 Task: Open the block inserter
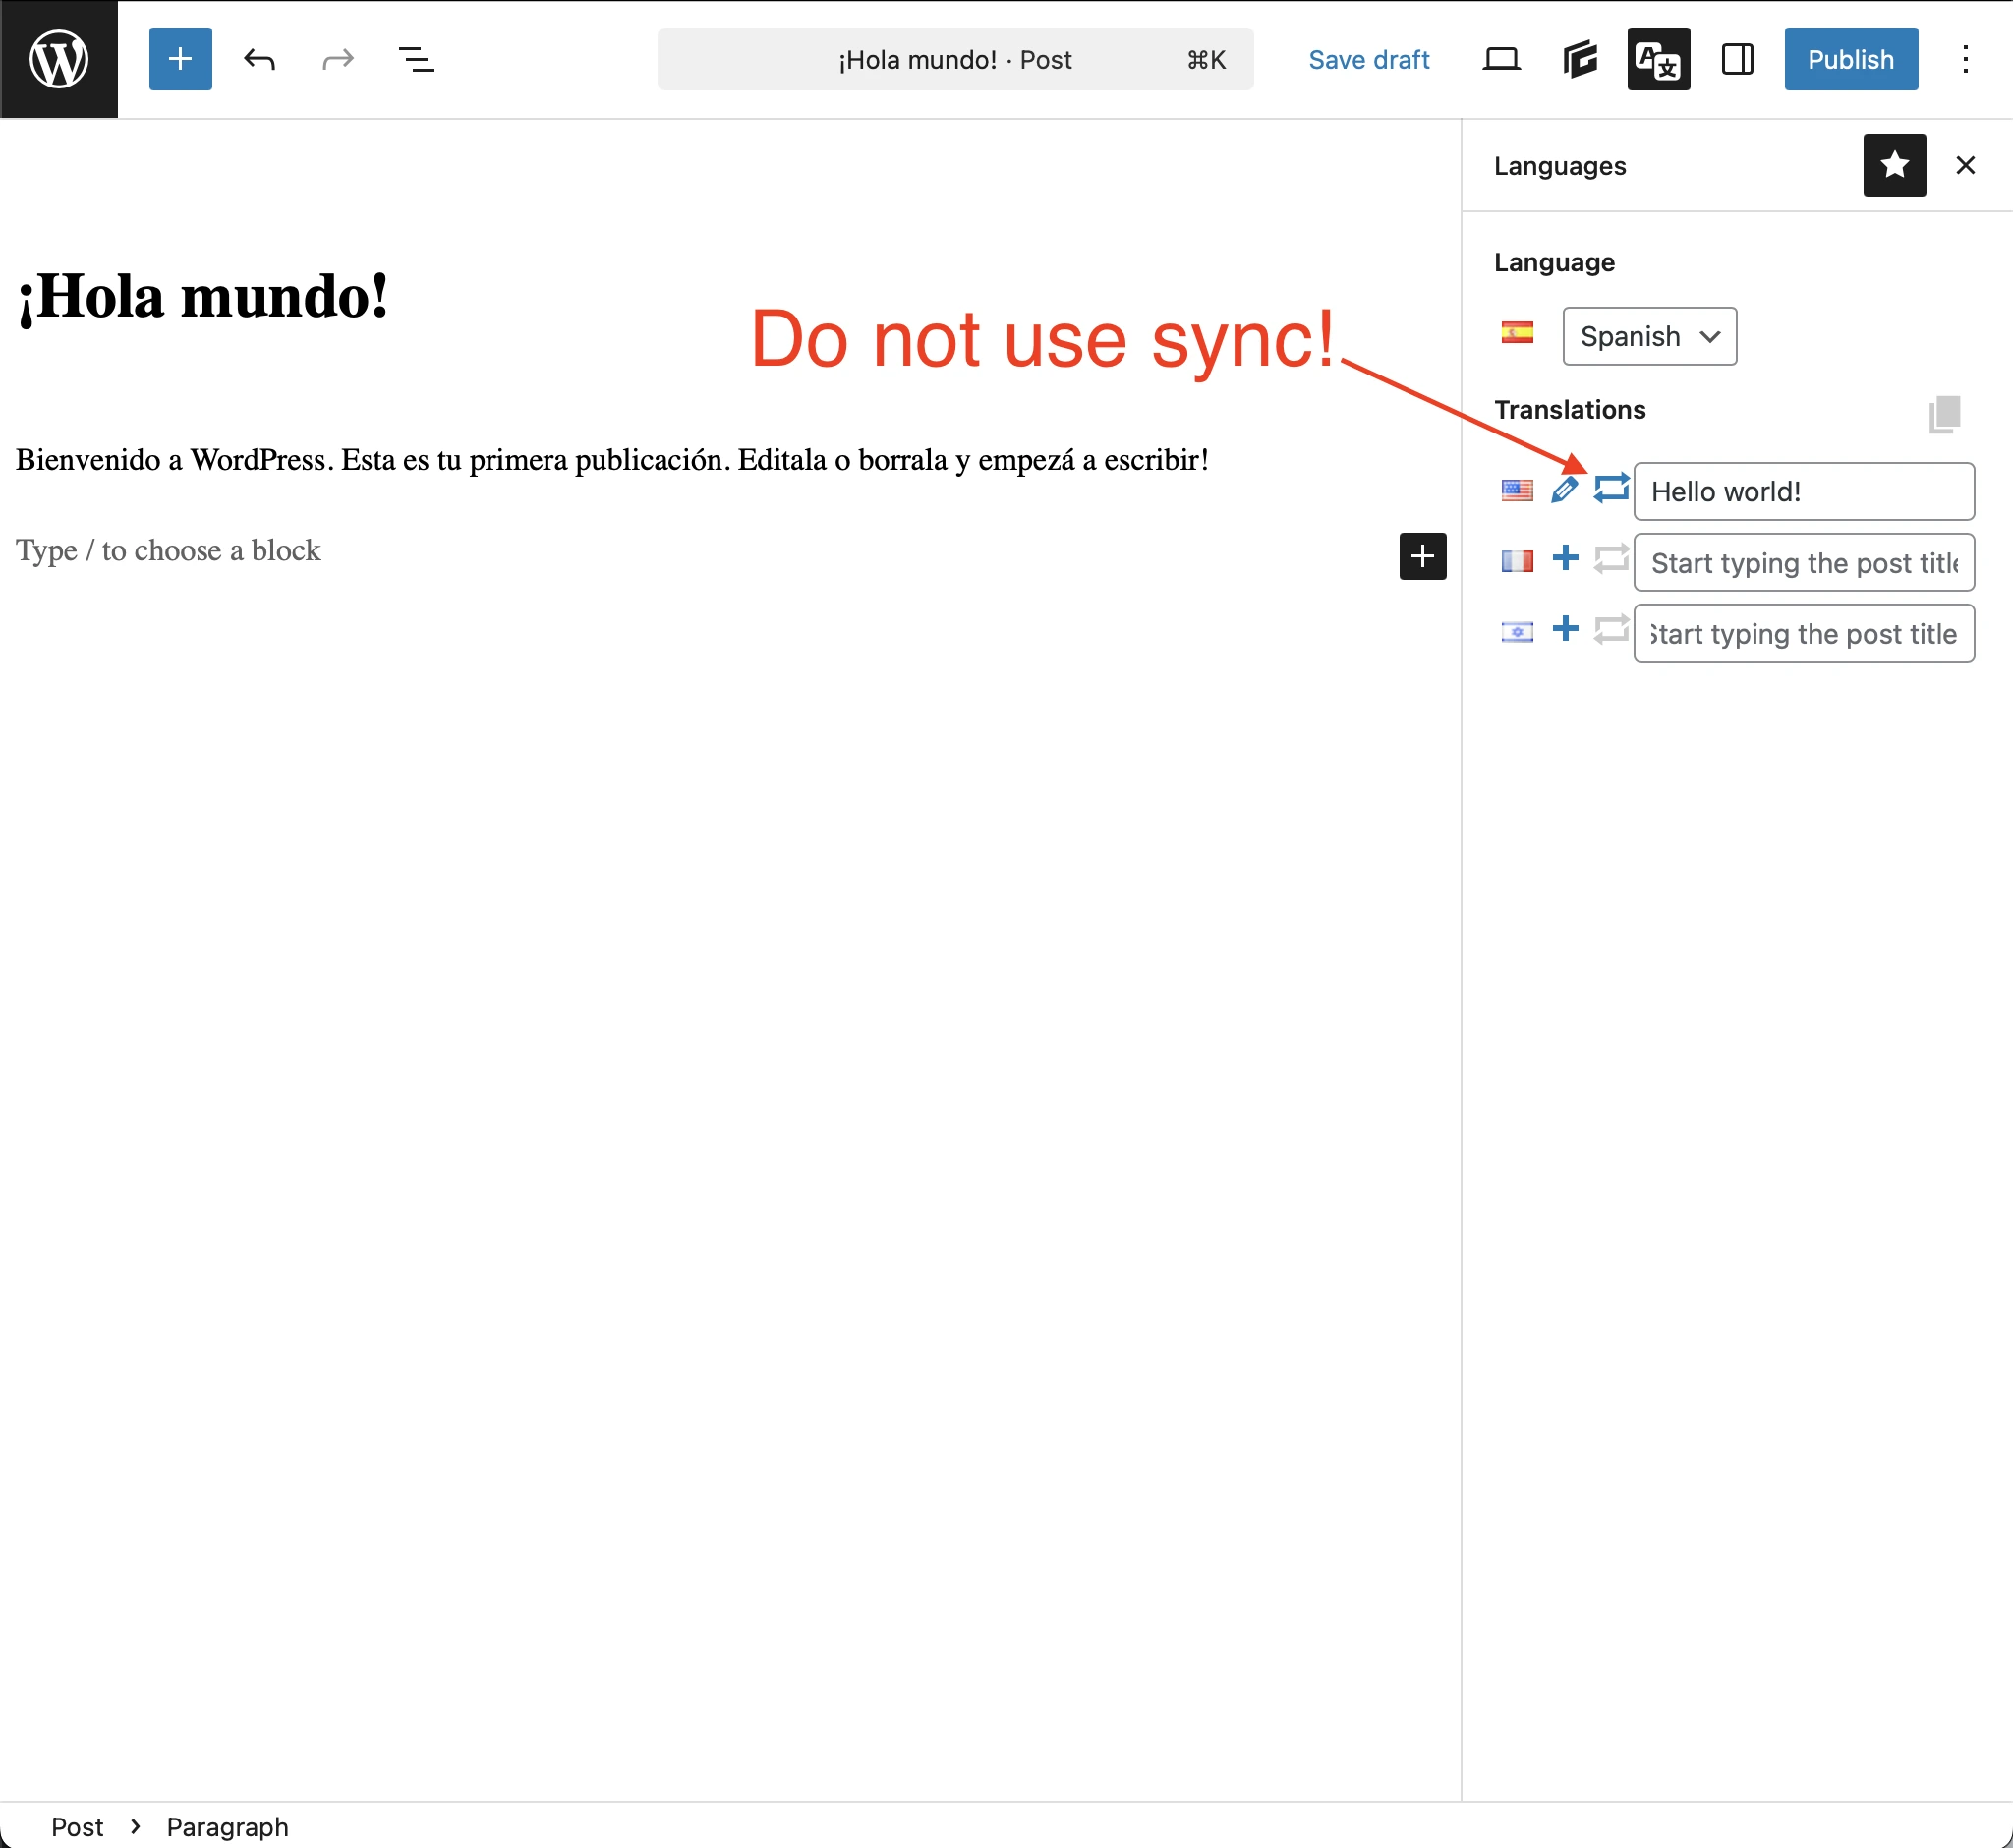180,59
